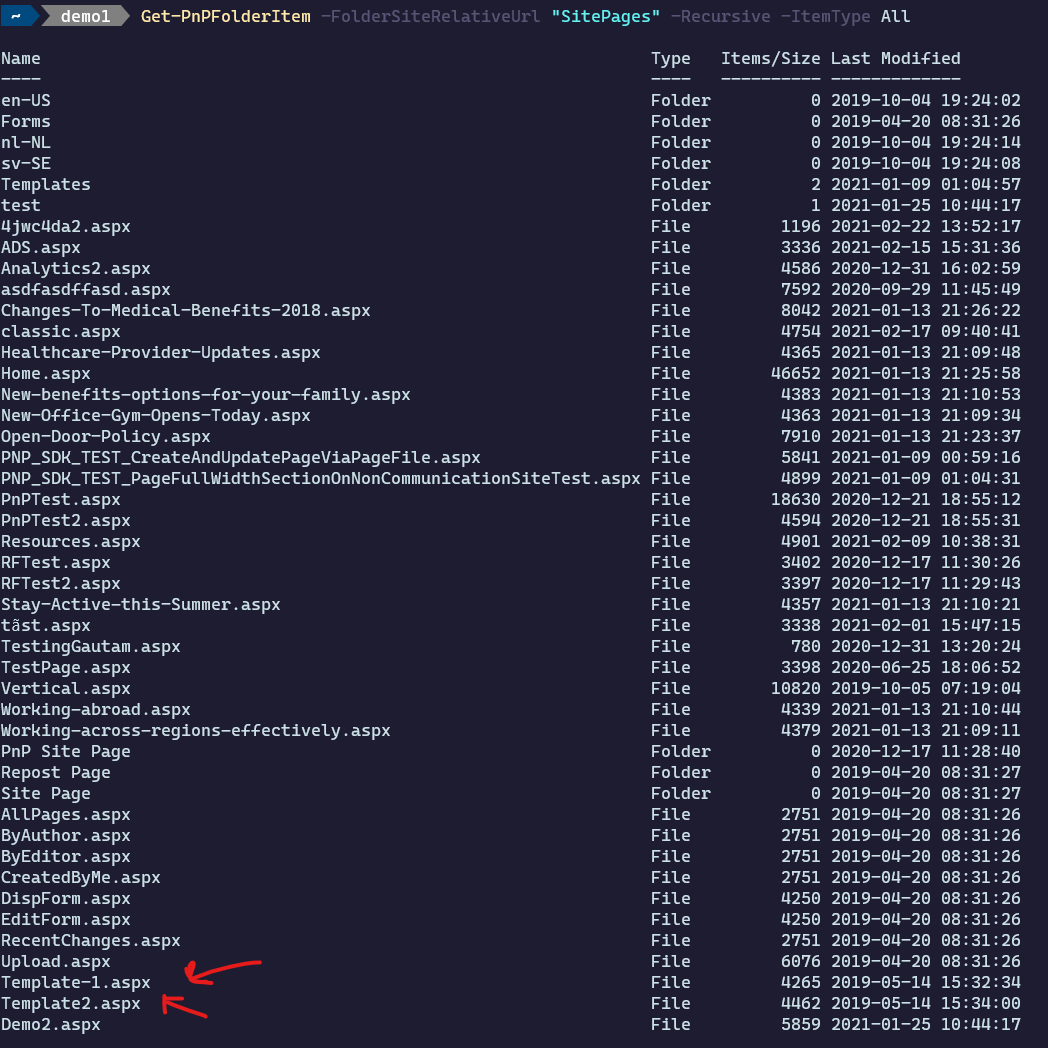Select the Repost Page folder

coord(55,773)
